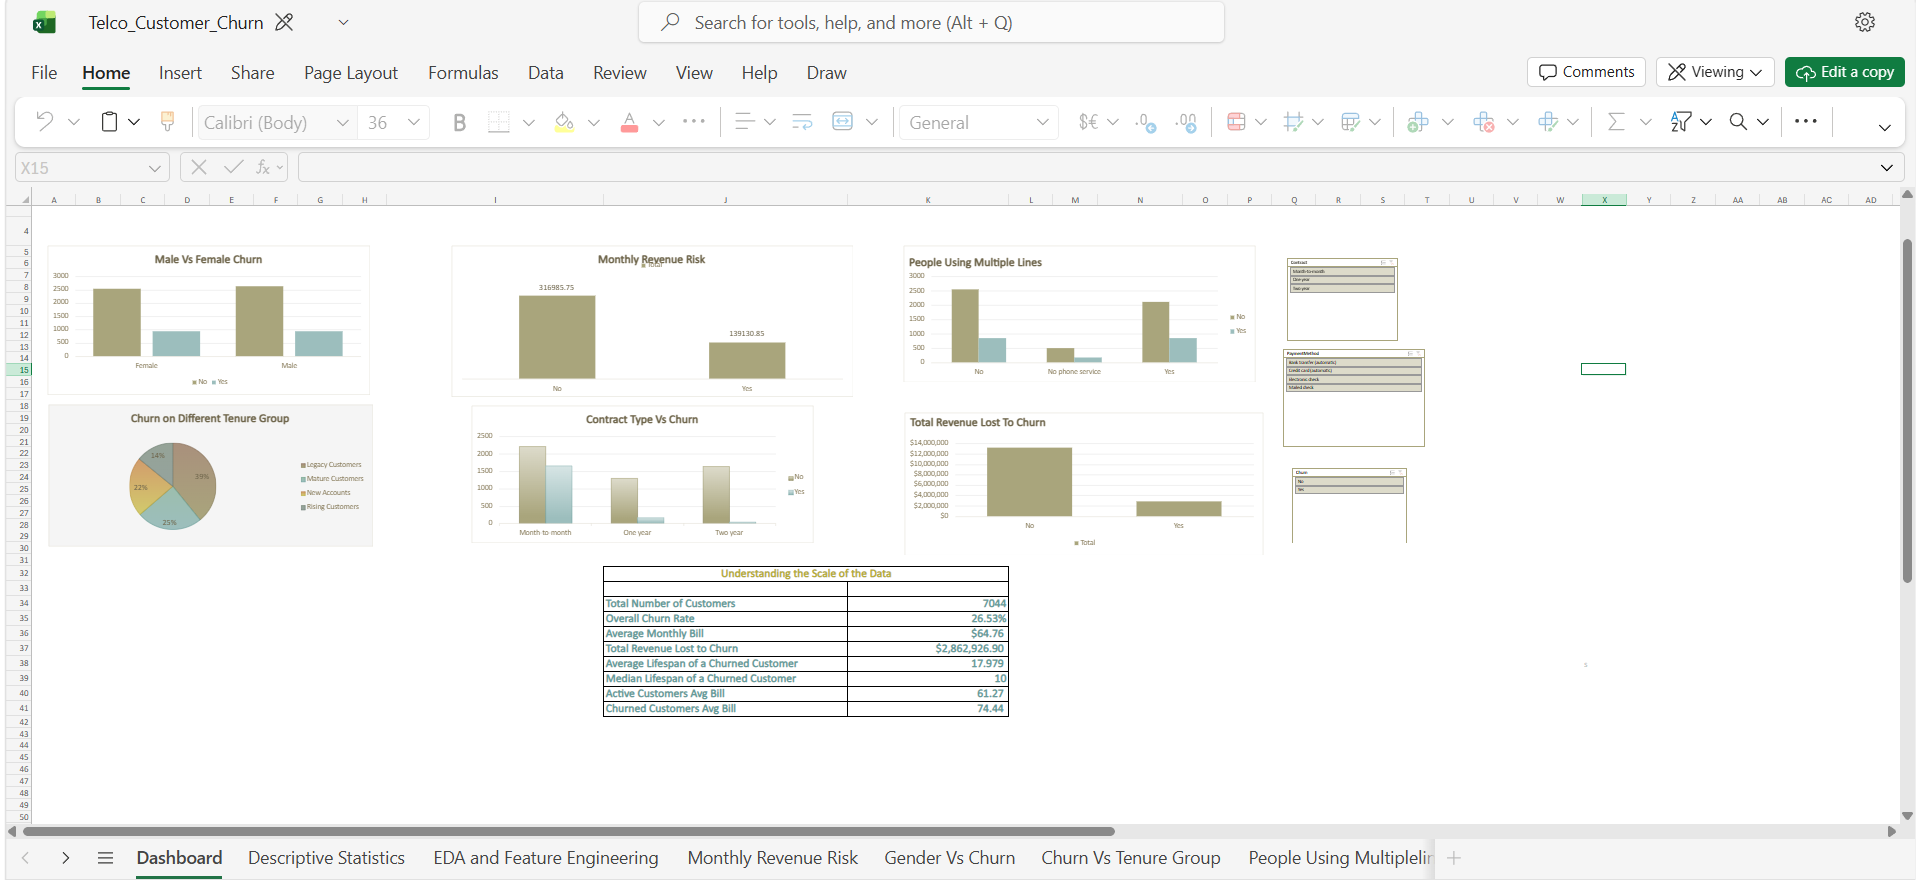Viewport: 1920px width, 880px height.
Task: Open more font options ellipsis
Action: [693, 122]
